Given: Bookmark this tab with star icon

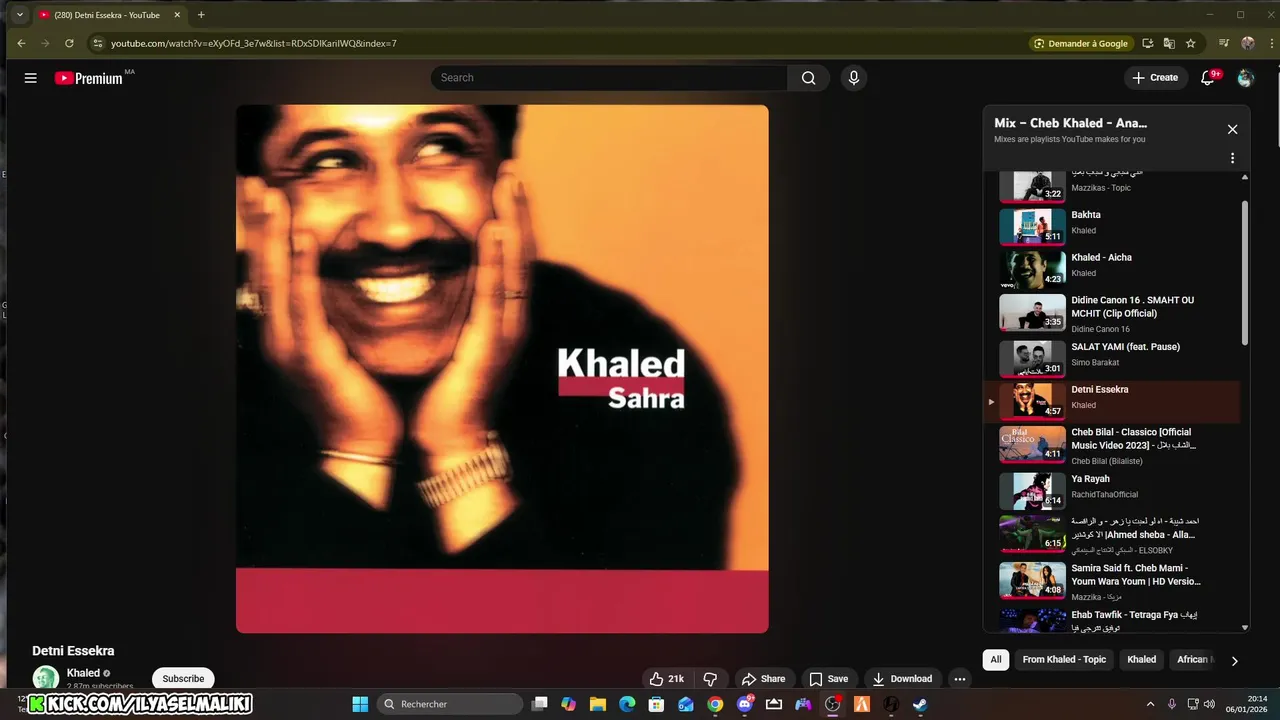Looking at the screenshot, I should (1190, 43).
